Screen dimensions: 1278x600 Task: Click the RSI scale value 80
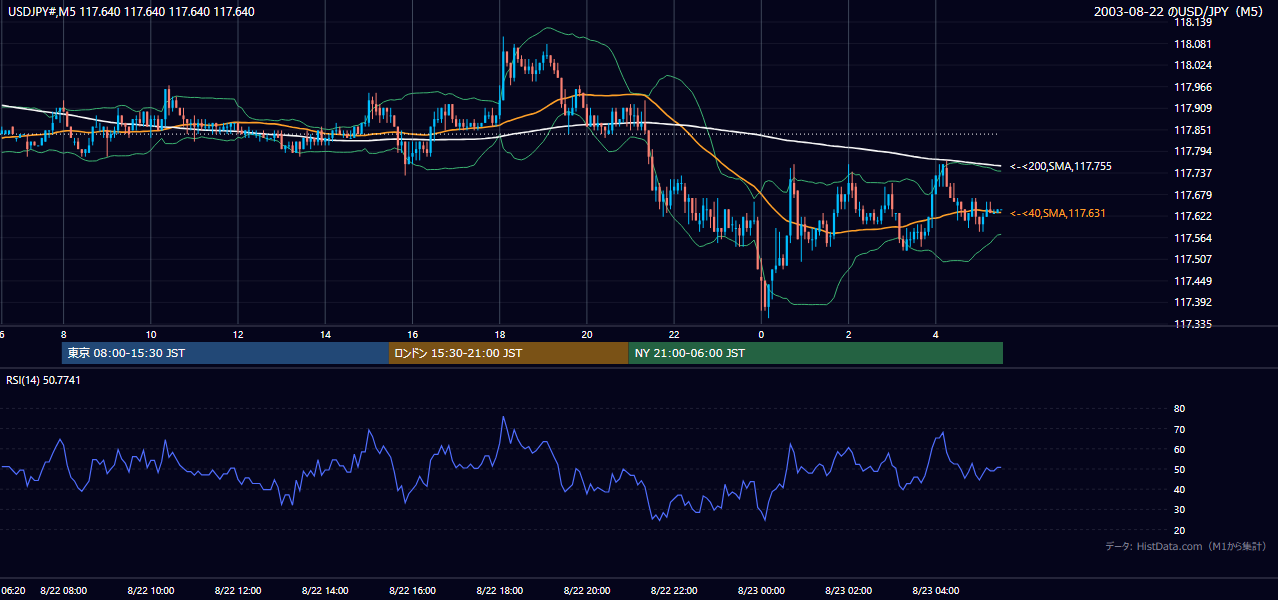coord(1179,409)
